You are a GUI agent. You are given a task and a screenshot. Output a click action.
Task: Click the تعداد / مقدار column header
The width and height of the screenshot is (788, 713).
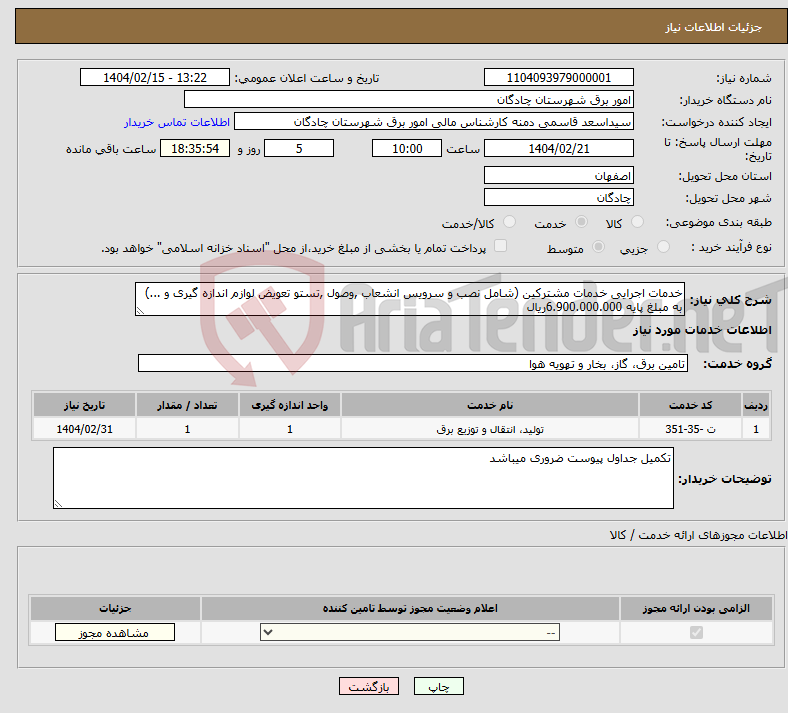pos(187,405)
